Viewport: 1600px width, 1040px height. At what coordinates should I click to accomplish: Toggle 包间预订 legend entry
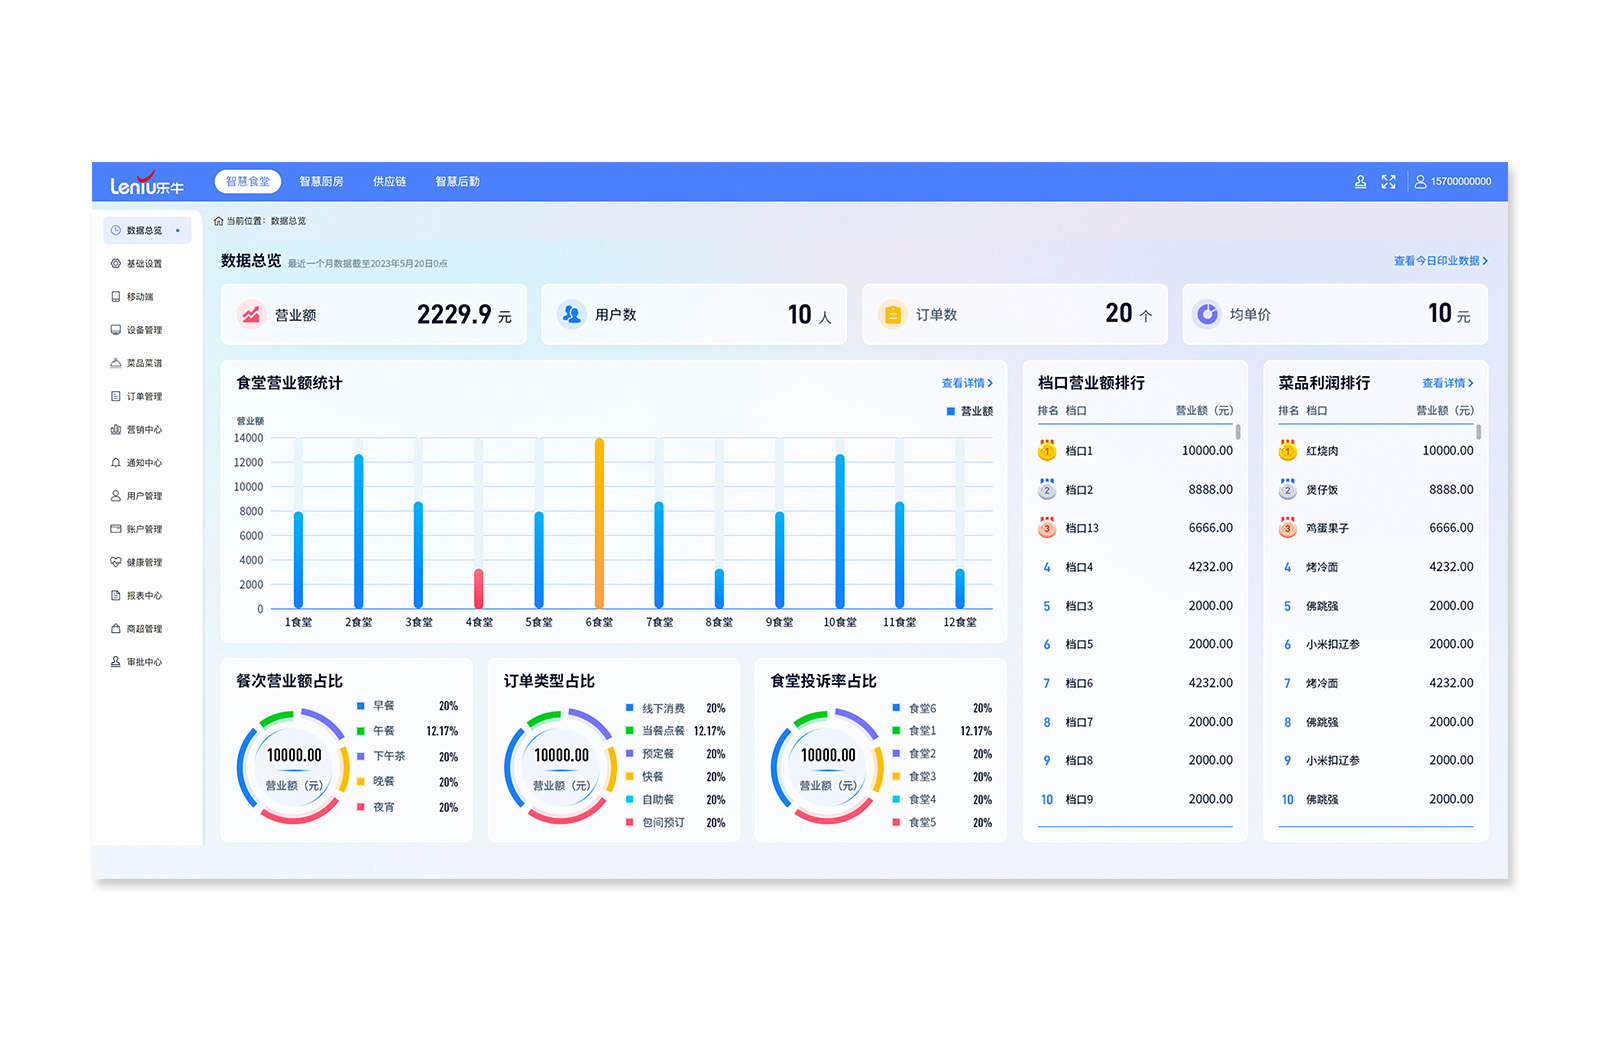point(655,823)
